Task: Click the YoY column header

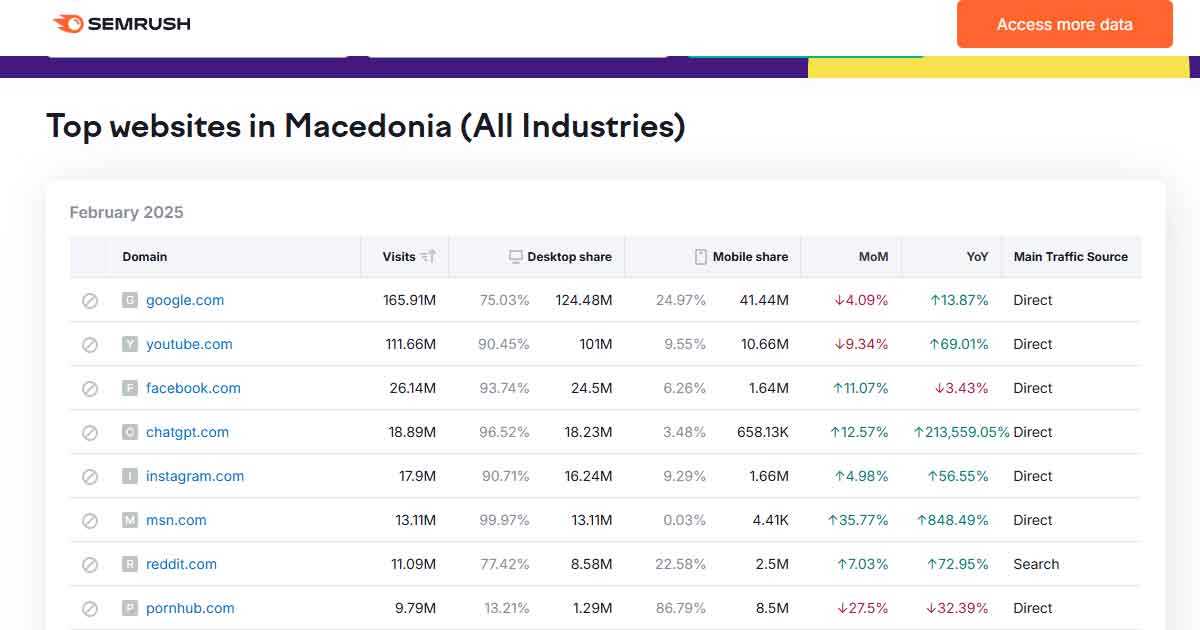Action: point(977,257)
